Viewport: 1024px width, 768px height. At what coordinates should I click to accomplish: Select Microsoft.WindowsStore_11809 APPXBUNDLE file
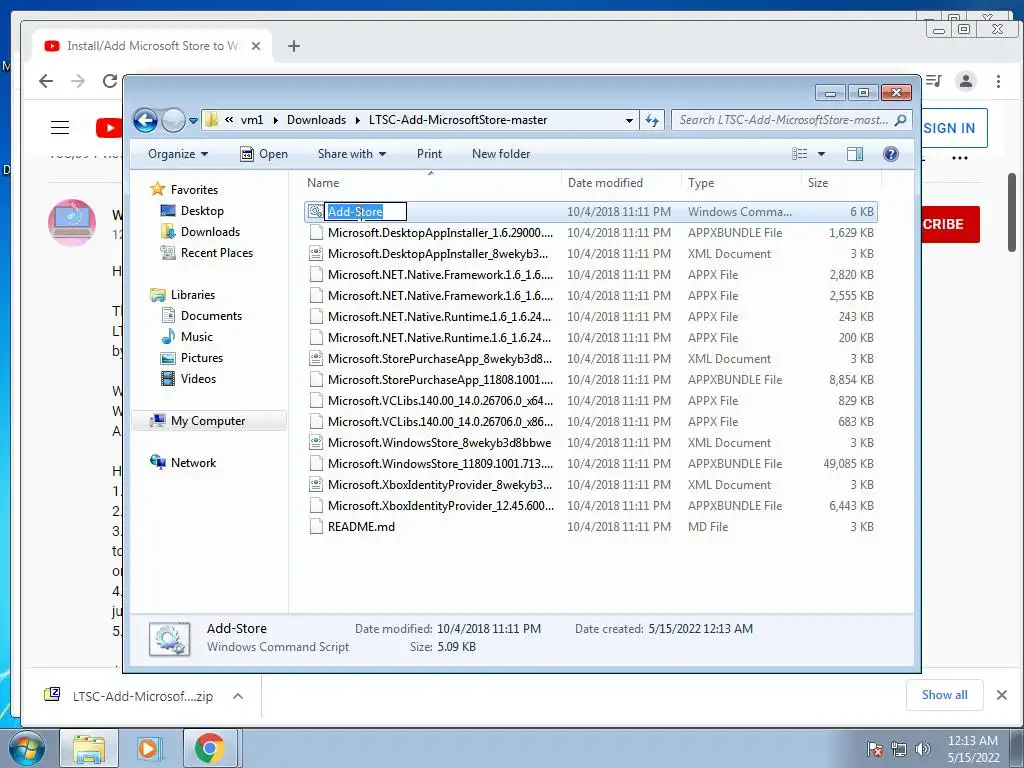pyautogui.click(x=590, y=464)
